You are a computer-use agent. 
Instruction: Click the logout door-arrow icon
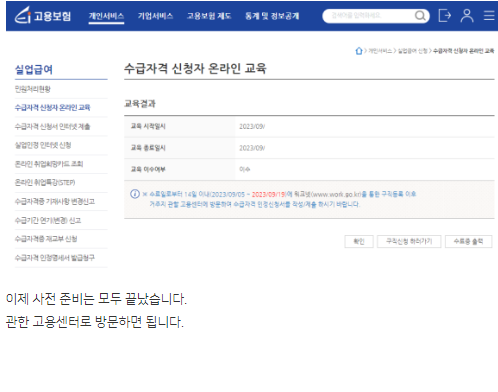tap(445, 16)
